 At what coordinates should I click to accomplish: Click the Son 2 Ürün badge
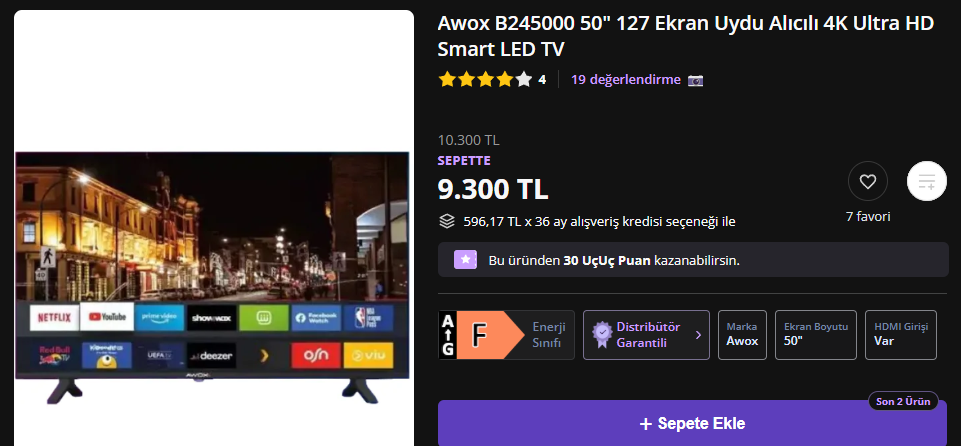(903, 402)
